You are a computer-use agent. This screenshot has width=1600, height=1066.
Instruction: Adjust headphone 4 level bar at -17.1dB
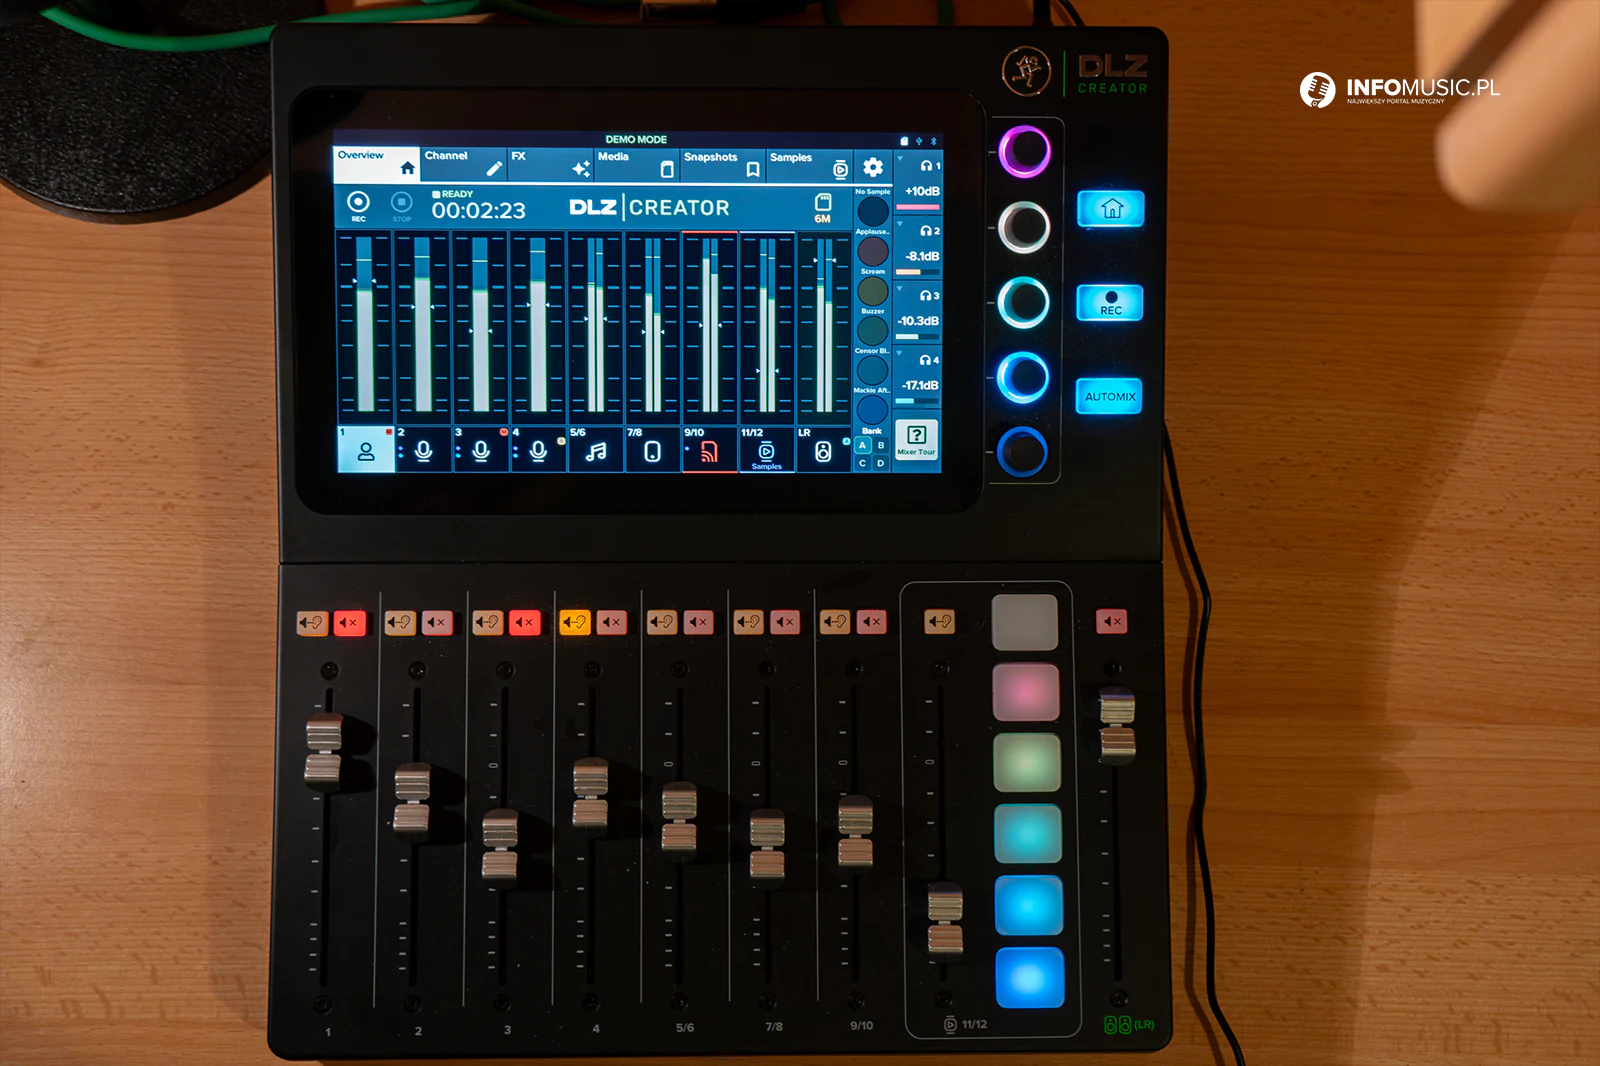tap(917, 401)
